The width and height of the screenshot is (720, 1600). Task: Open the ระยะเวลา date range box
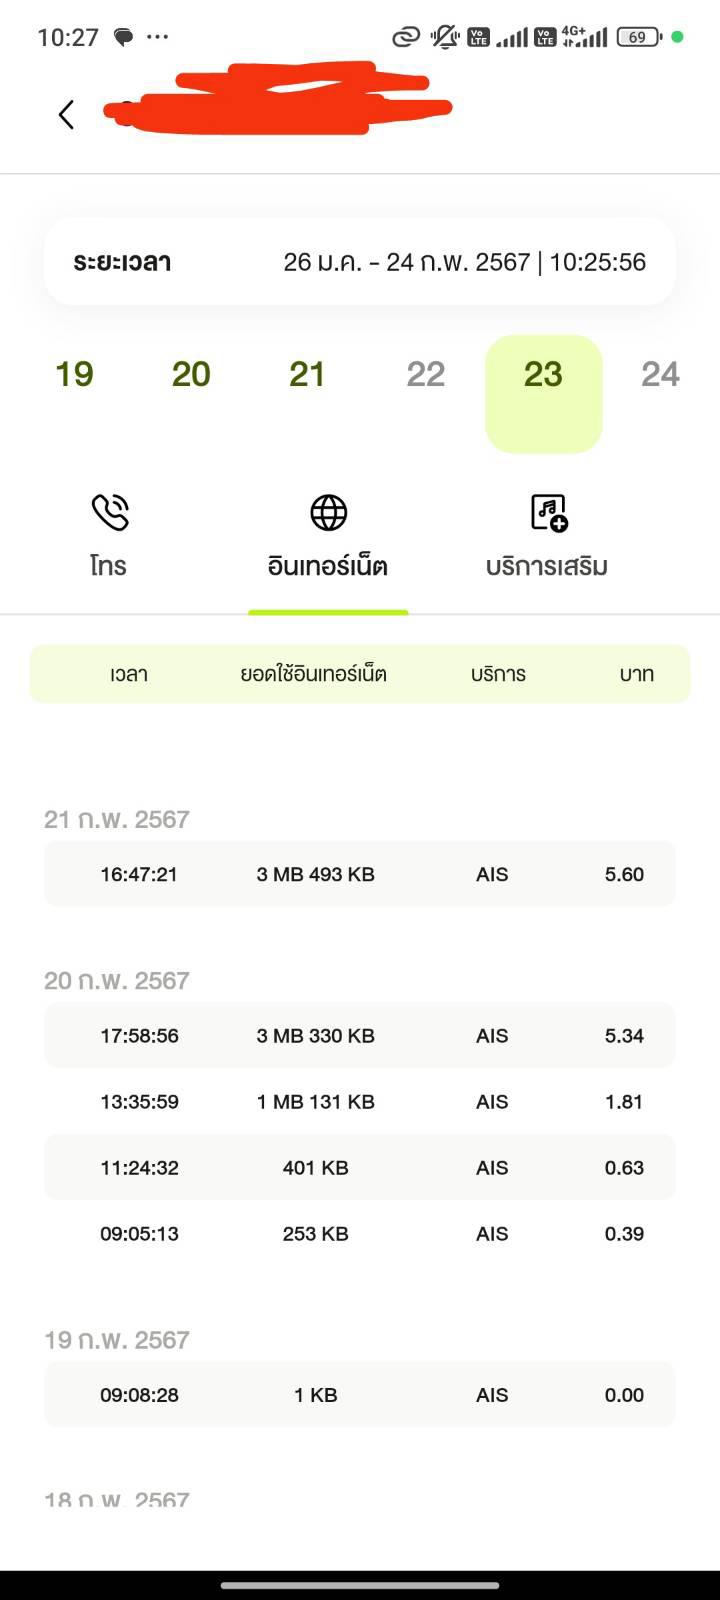[360, 262]
